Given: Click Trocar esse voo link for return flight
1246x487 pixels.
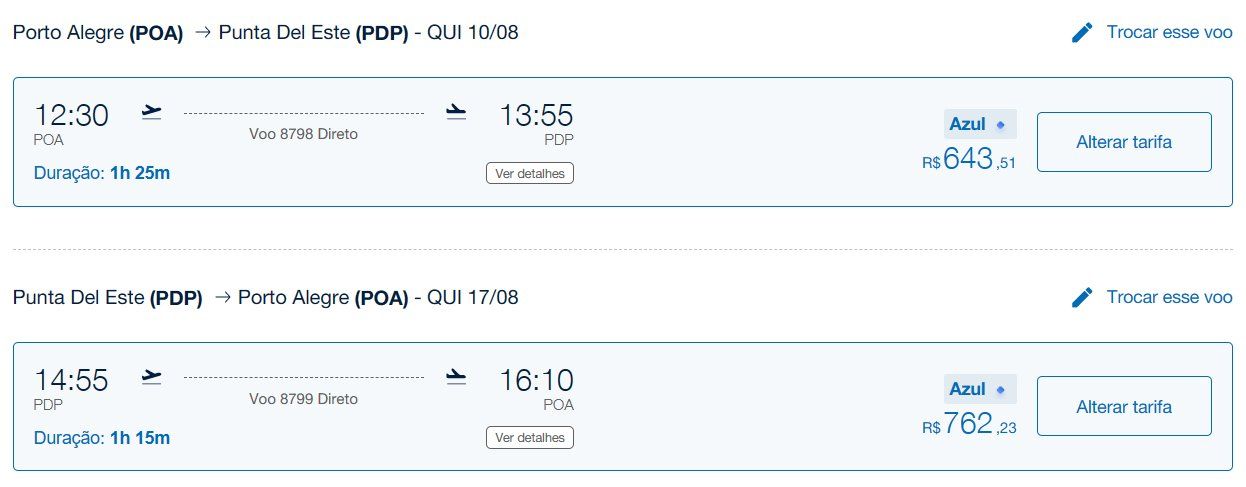Looking at the screenshot, I should coord(1169,297).
